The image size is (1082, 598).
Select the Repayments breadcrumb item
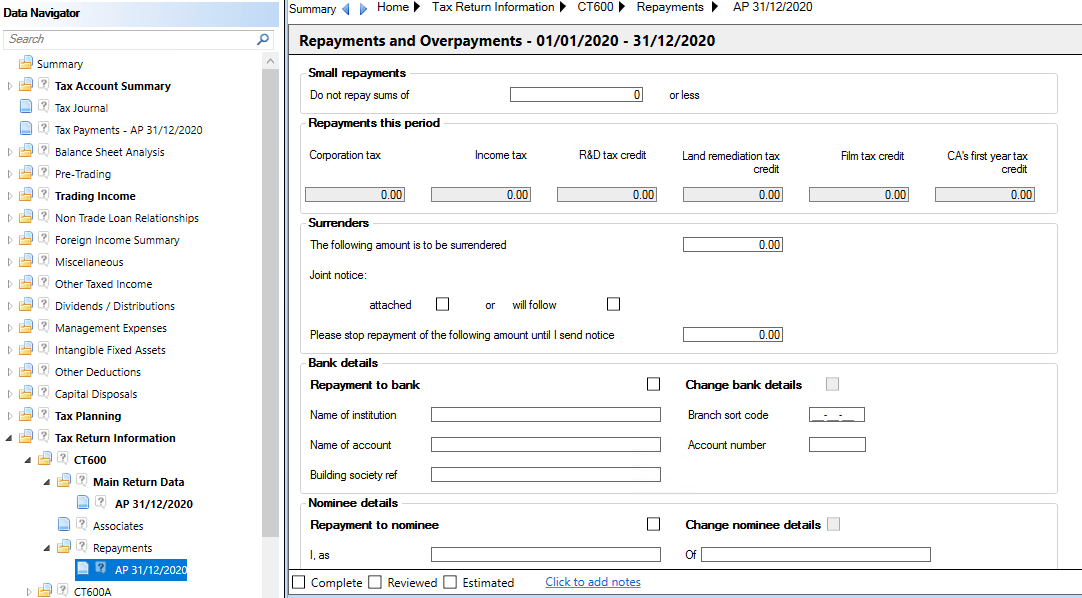click(x=670, y=7)
